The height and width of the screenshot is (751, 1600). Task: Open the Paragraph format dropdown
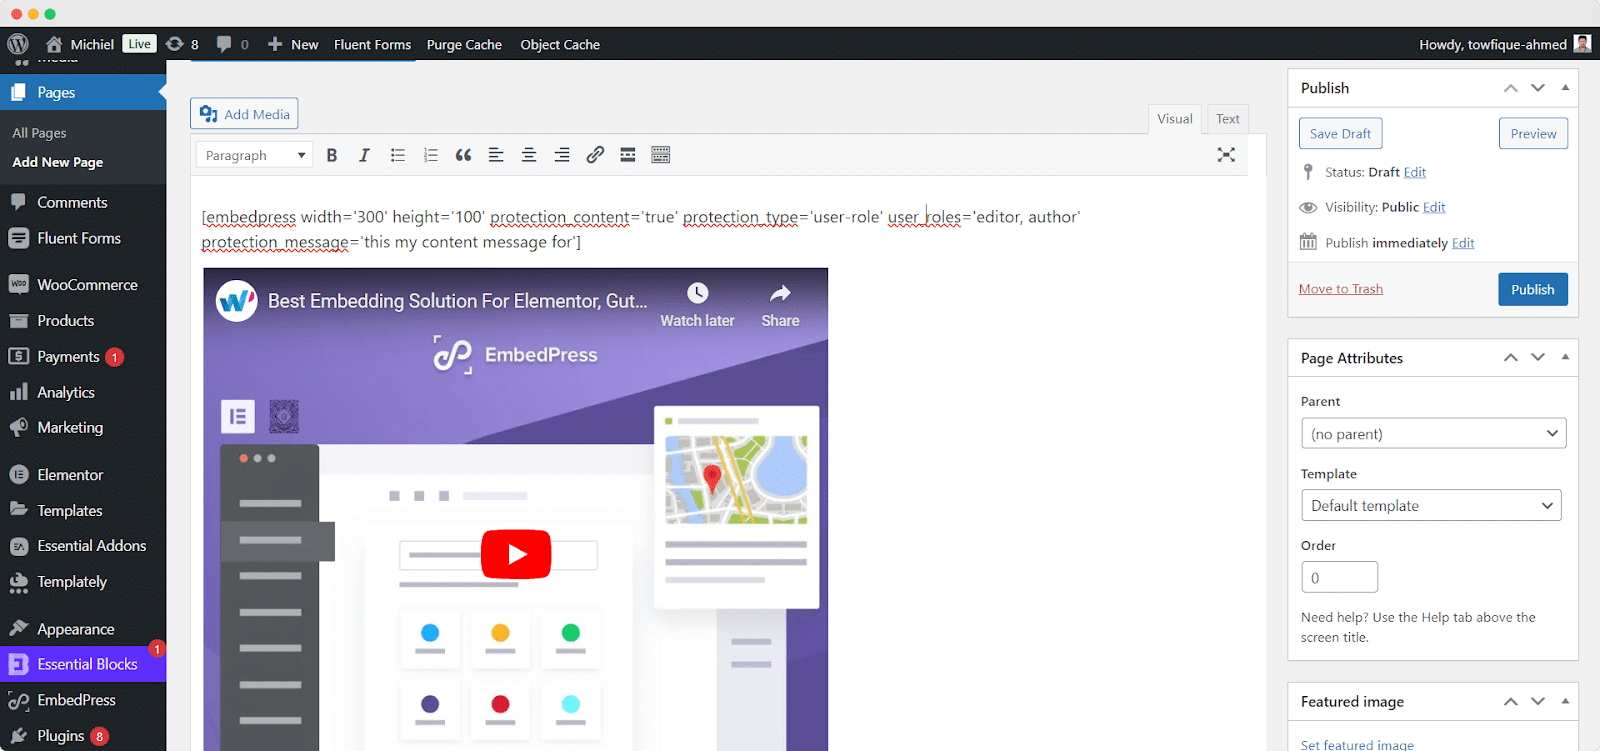(255, 155)
